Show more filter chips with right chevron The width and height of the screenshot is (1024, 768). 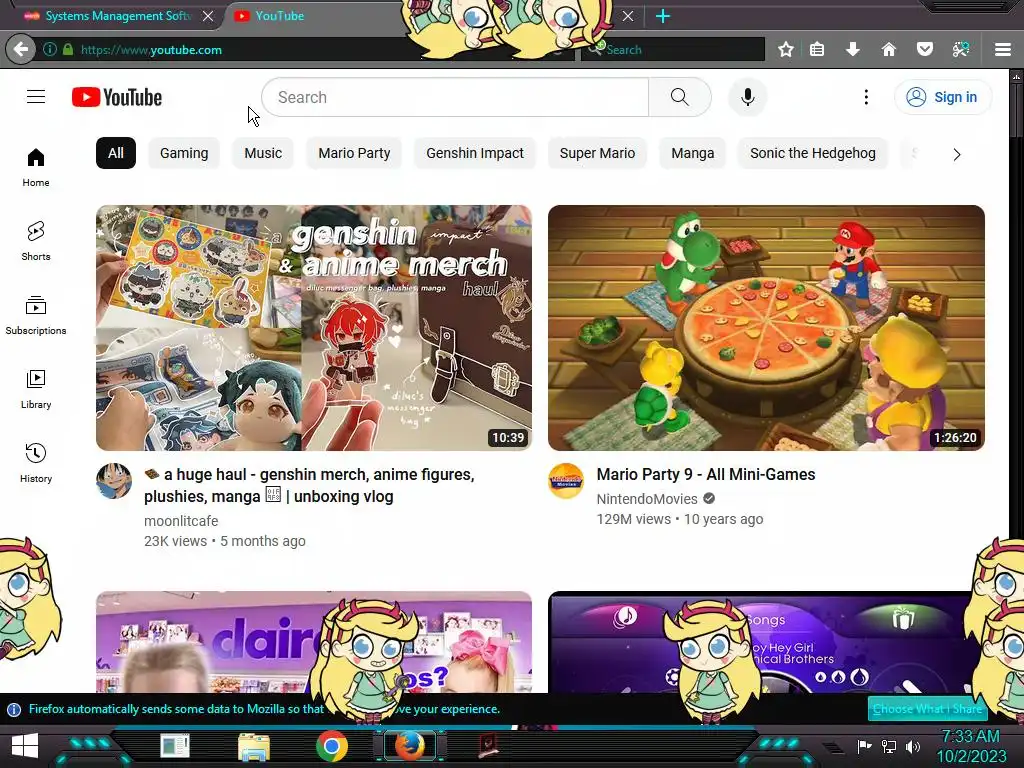pyautogui.click(x=957, y=154)
